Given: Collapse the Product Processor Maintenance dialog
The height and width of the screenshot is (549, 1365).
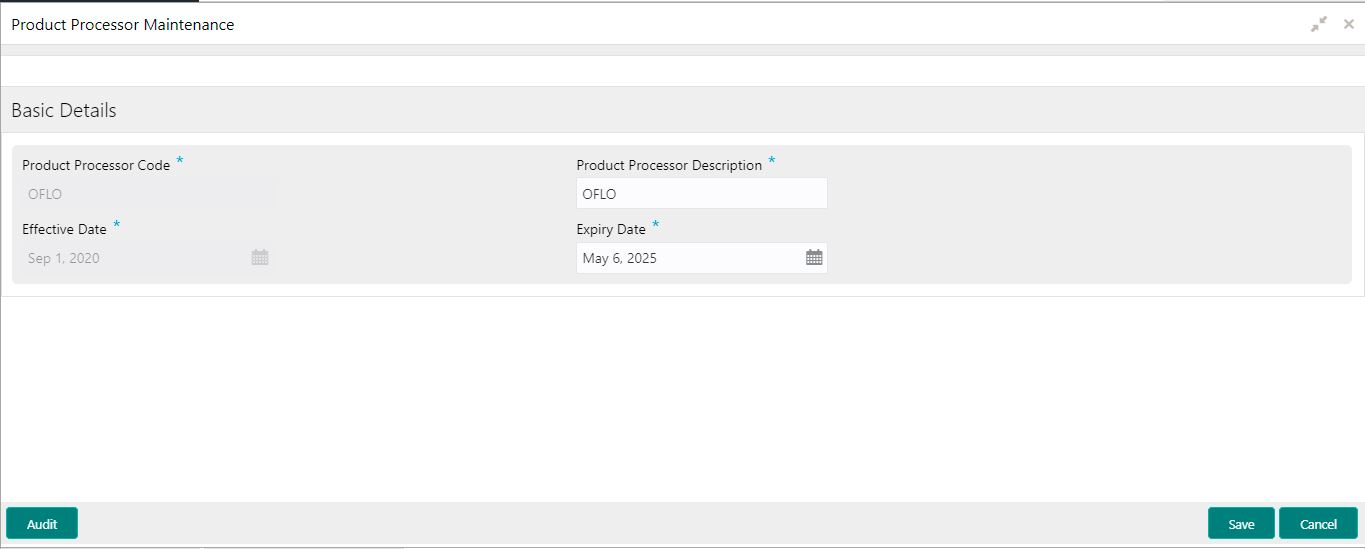Looking at the screenshot, I should [x=1319, y=24].
